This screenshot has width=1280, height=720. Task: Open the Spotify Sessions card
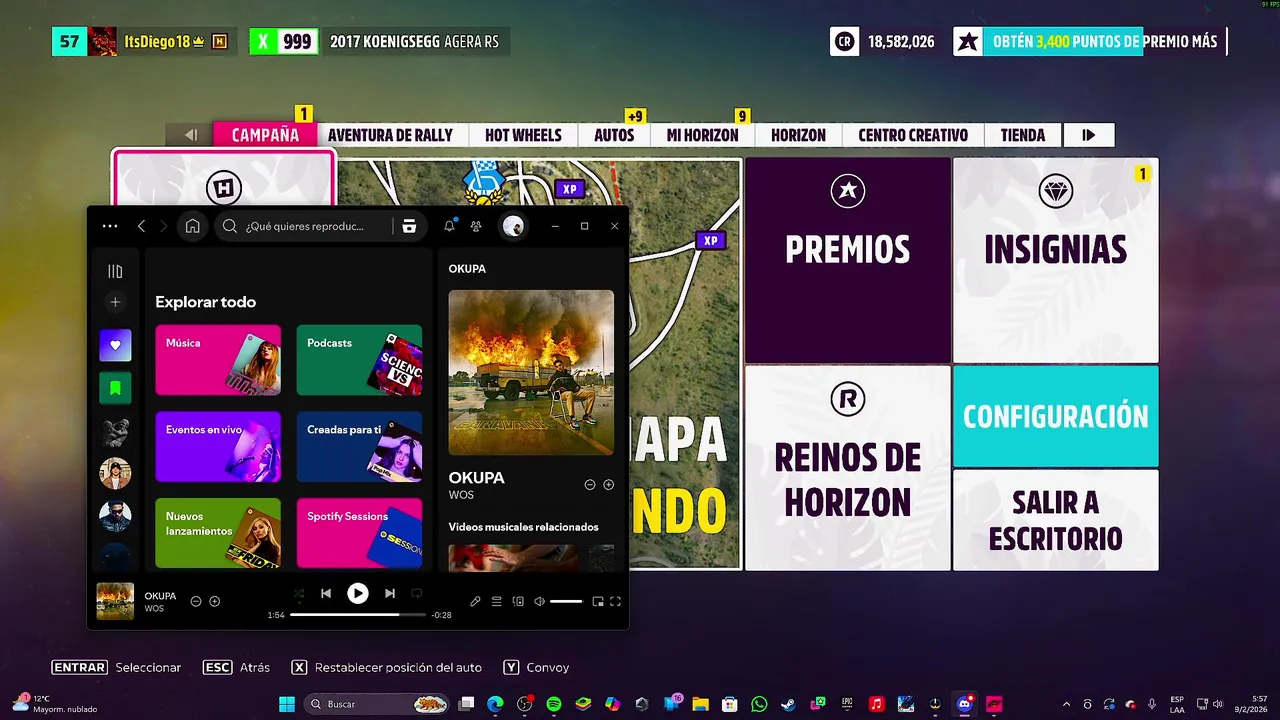pos(359,533)
